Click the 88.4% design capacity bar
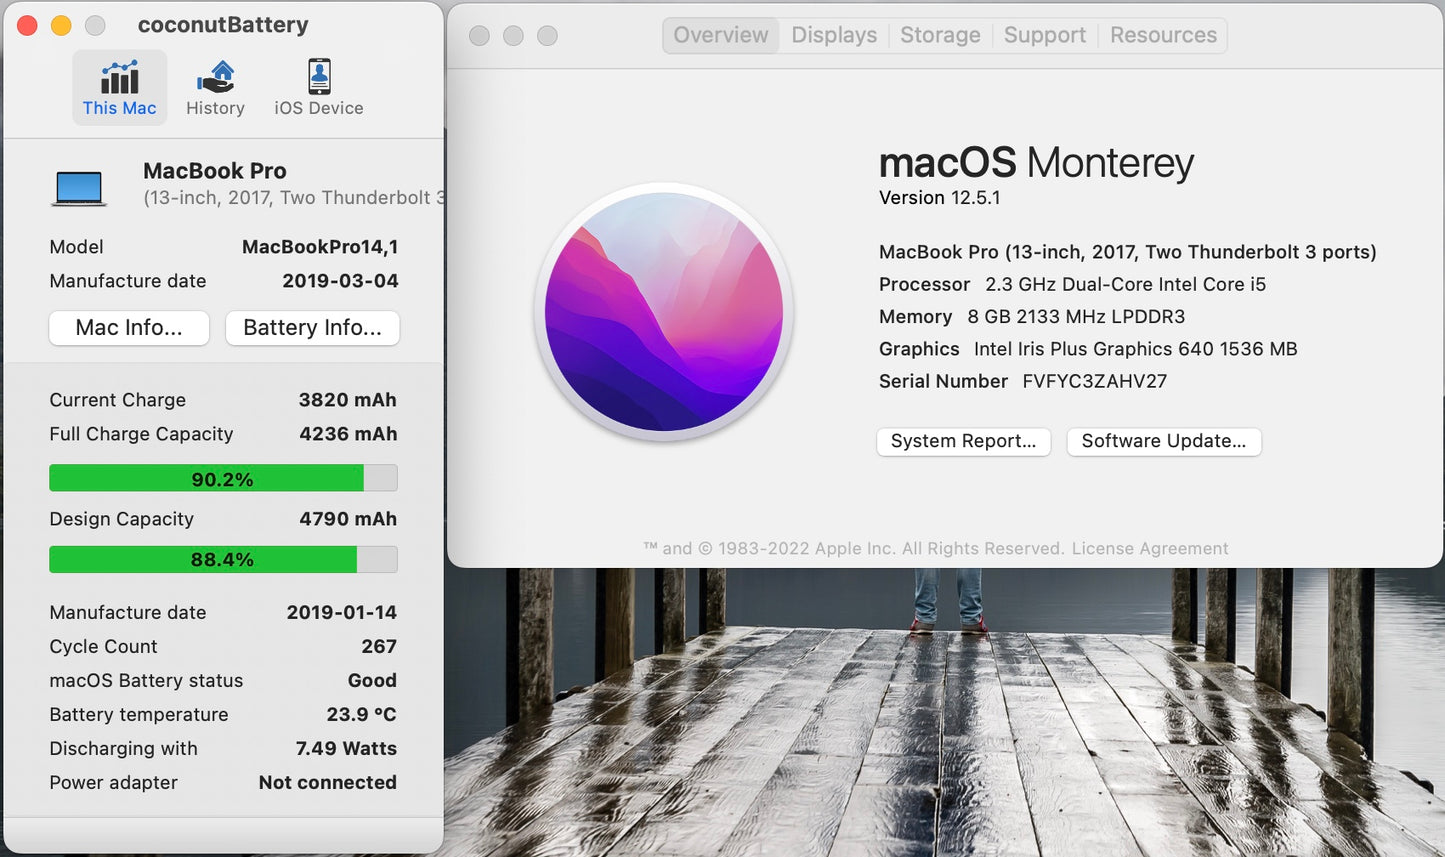Screen dimensions: 1445x857 click(x=223, y=559)
